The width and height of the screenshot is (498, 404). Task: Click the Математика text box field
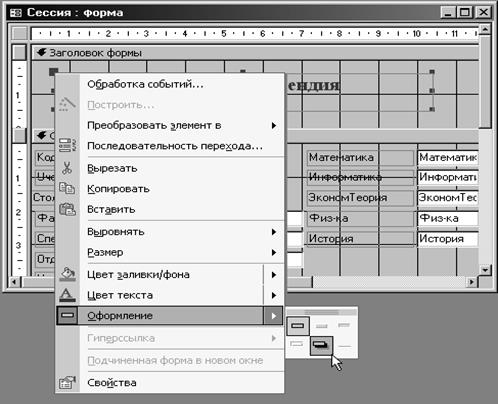[448, 157]
